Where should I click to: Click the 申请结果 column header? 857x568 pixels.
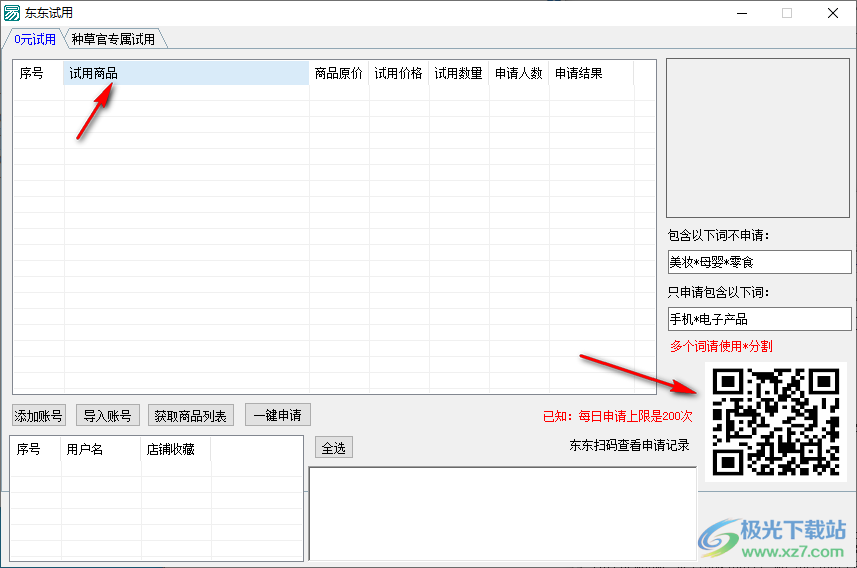[x=591, y=73]
